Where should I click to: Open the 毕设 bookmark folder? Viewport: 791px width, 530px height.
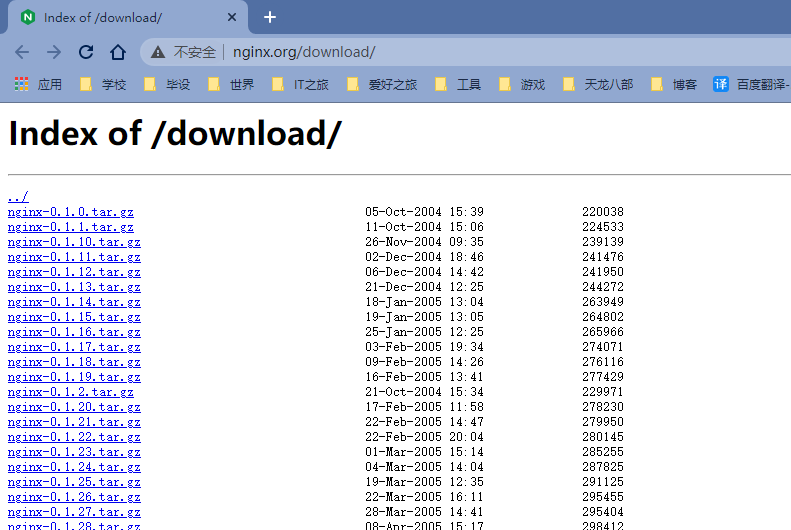[167, 84]
